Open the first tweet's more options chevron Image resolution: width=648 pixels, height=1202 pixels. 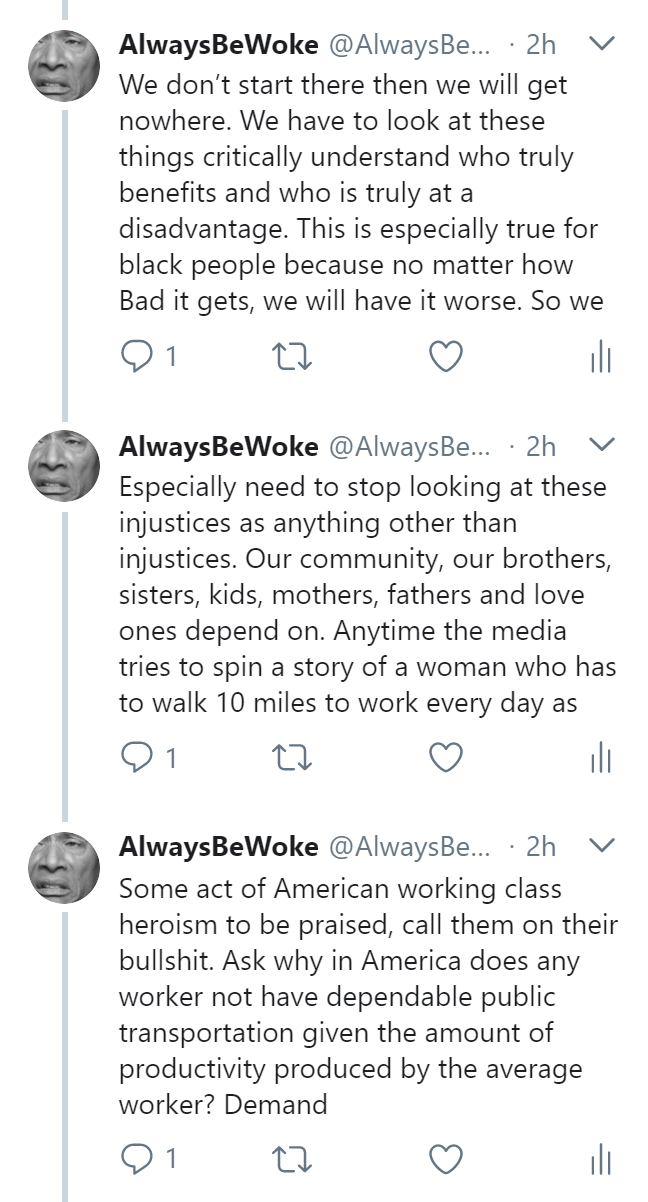click(602, 44)
